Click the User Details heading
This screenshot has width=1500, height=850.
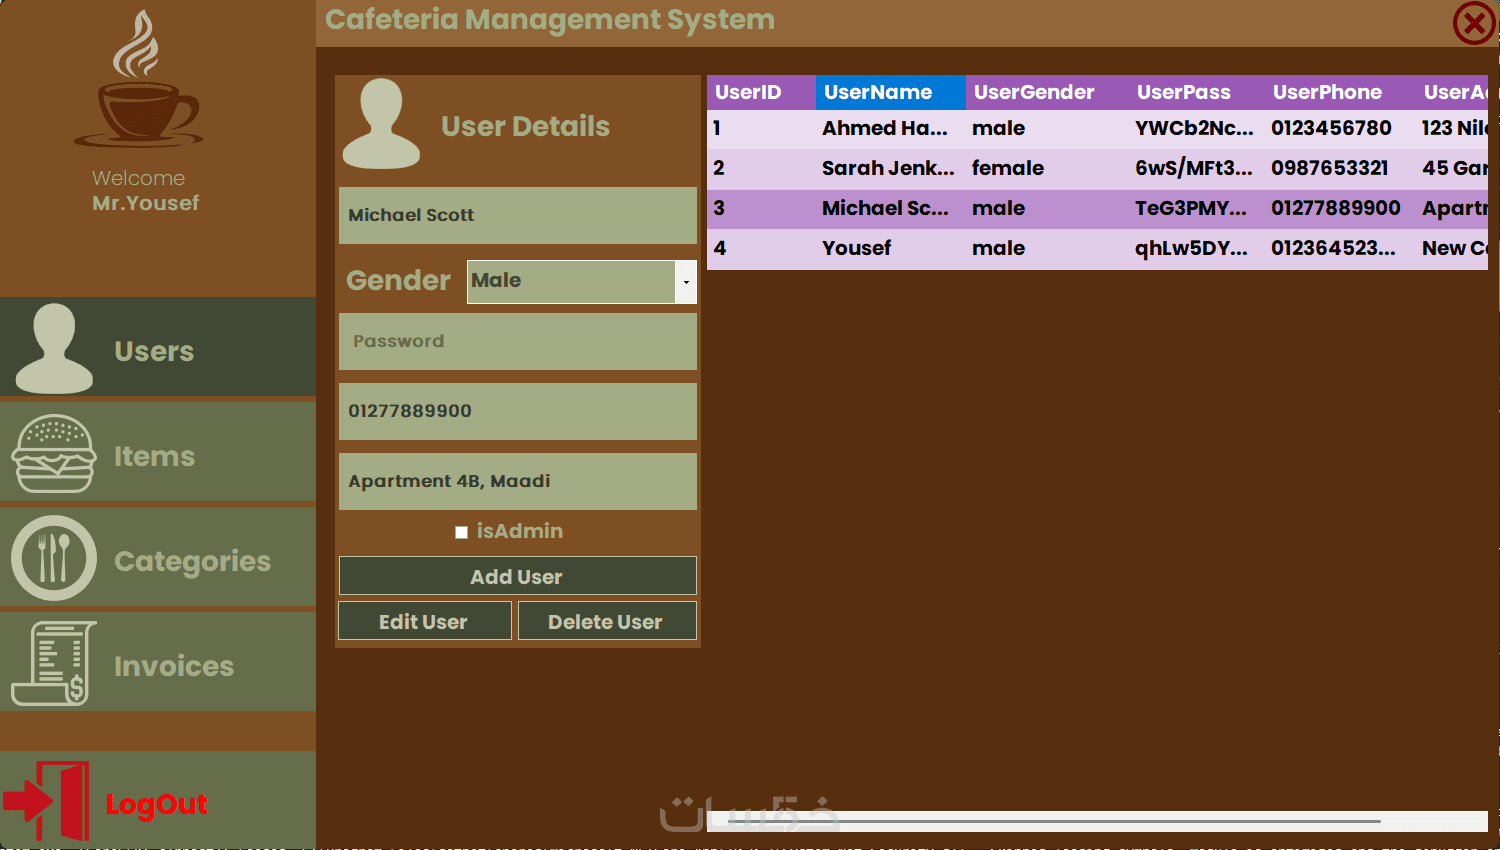pyautogui.click(x=525, y=126)
